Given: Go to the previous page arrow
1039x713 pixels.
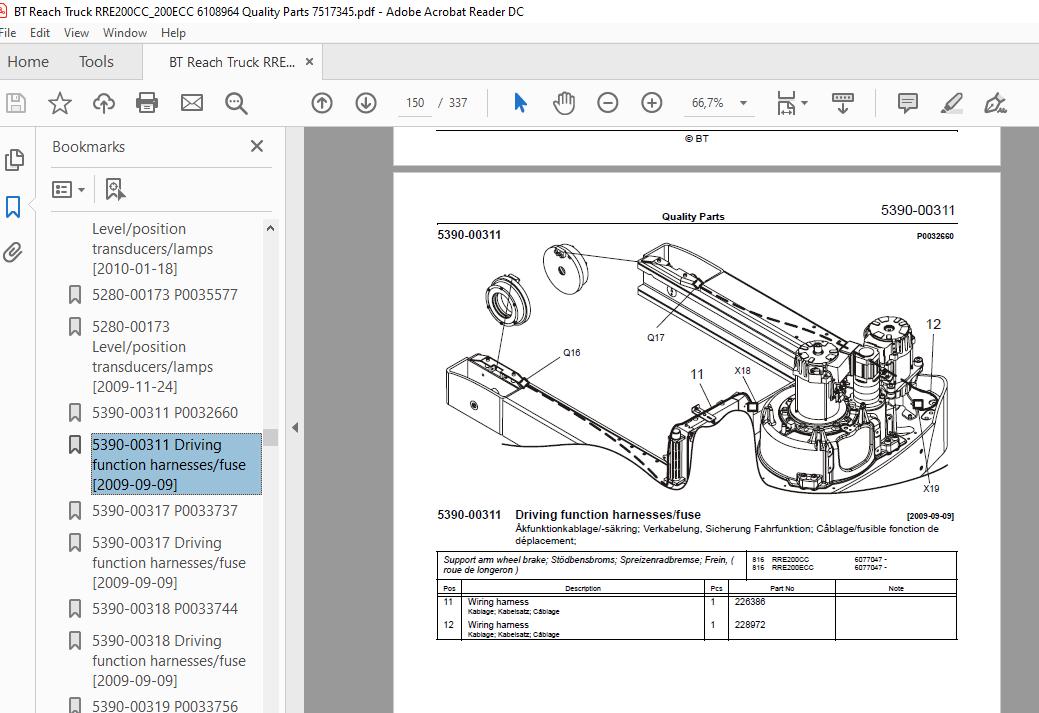Looking at the screenshot, I should pos(322,103).
